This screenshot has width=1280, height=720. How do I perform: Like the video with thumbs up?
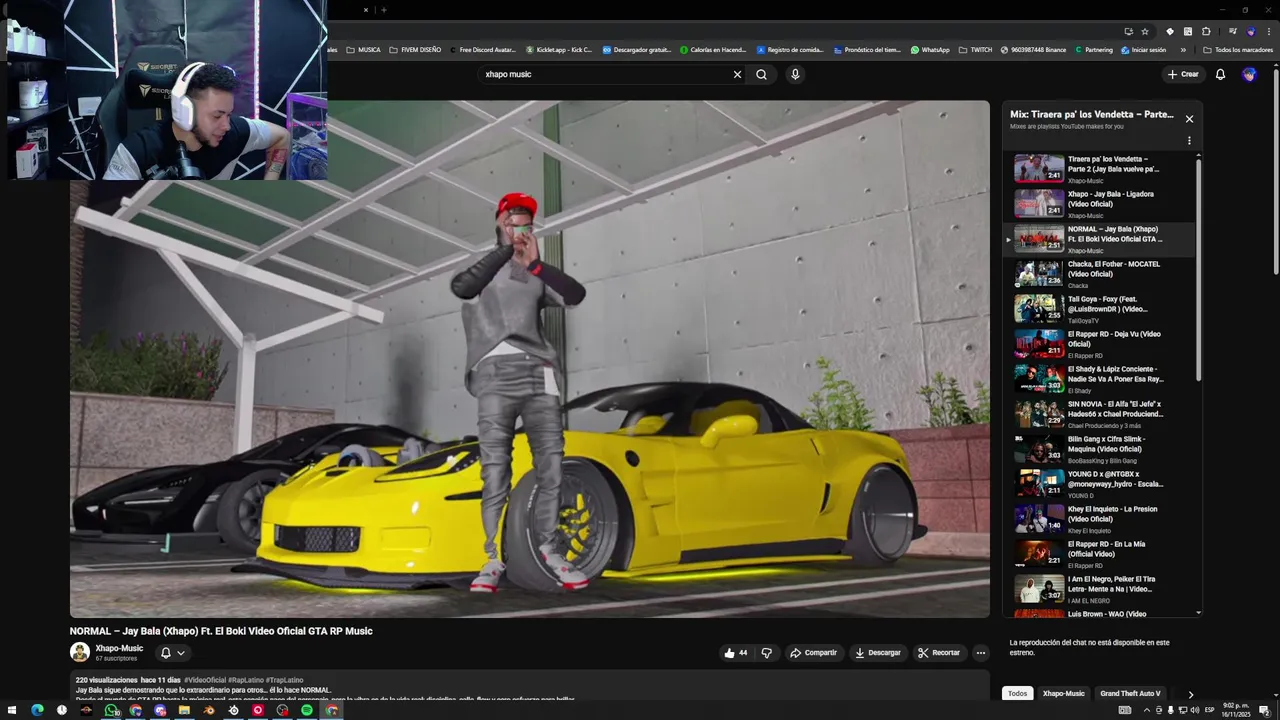tap(736, 653)
